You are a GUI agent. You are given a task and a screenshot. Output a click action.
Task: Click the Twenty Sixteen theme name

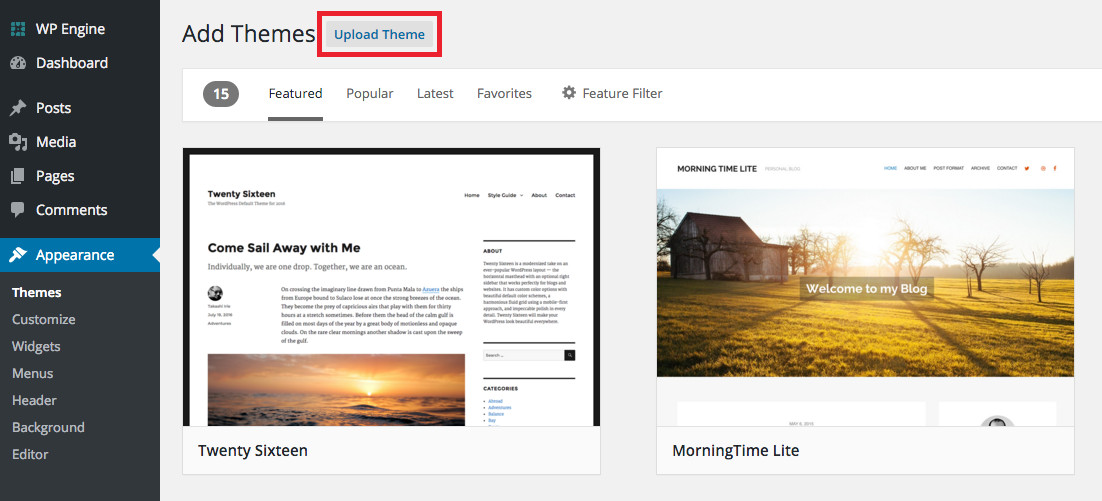252,450
